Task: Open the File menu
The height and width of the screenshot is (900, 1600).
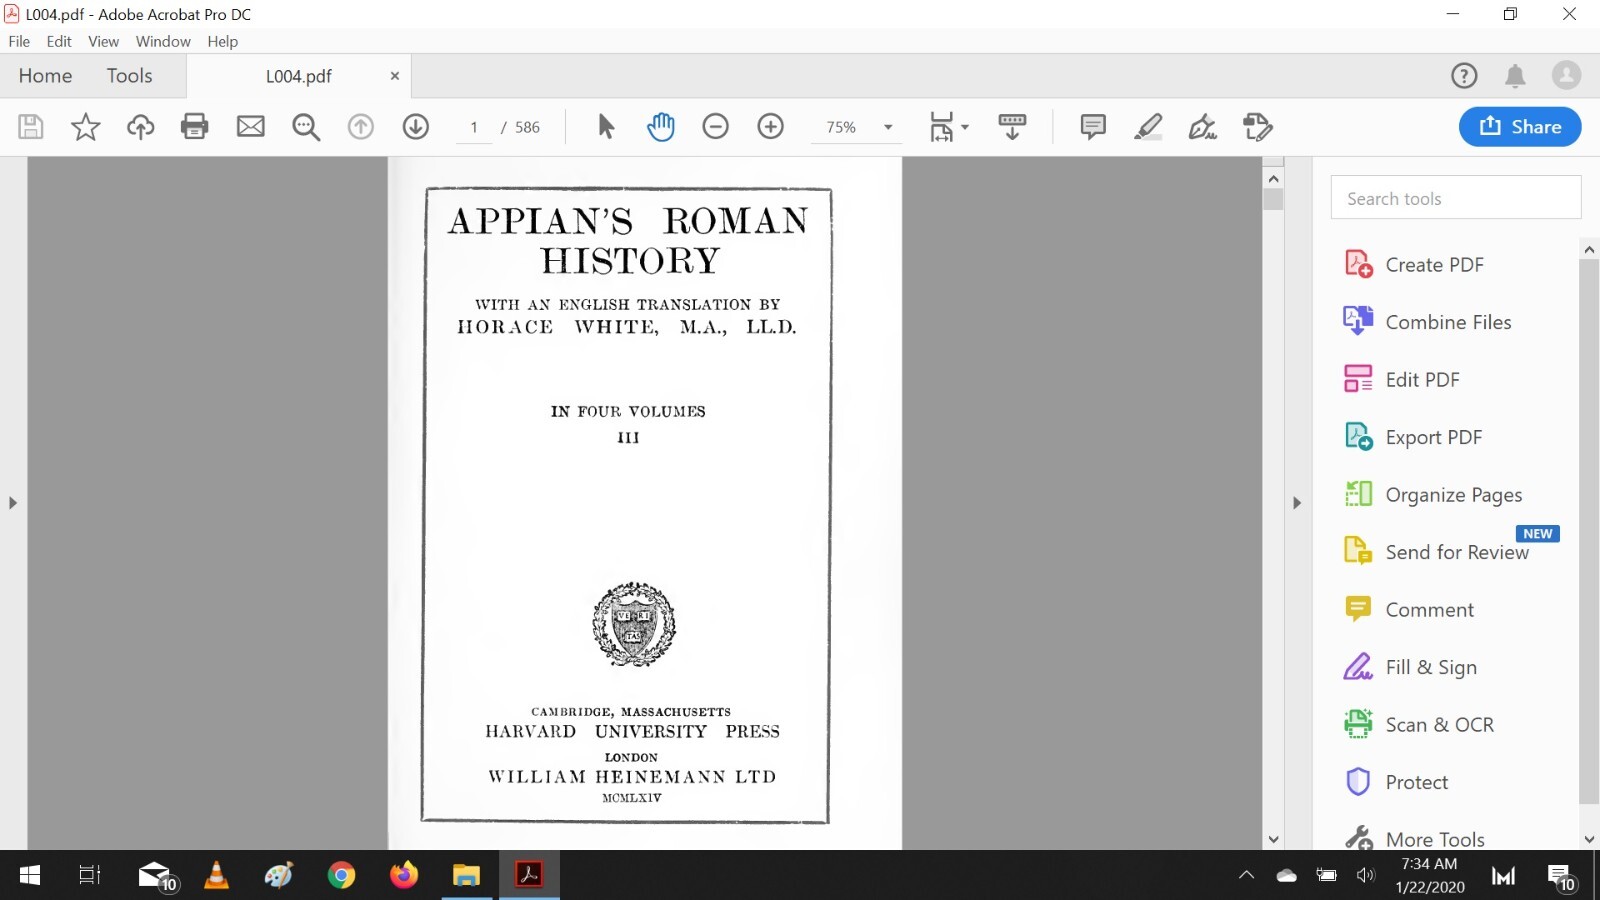Action: point(19,41)
